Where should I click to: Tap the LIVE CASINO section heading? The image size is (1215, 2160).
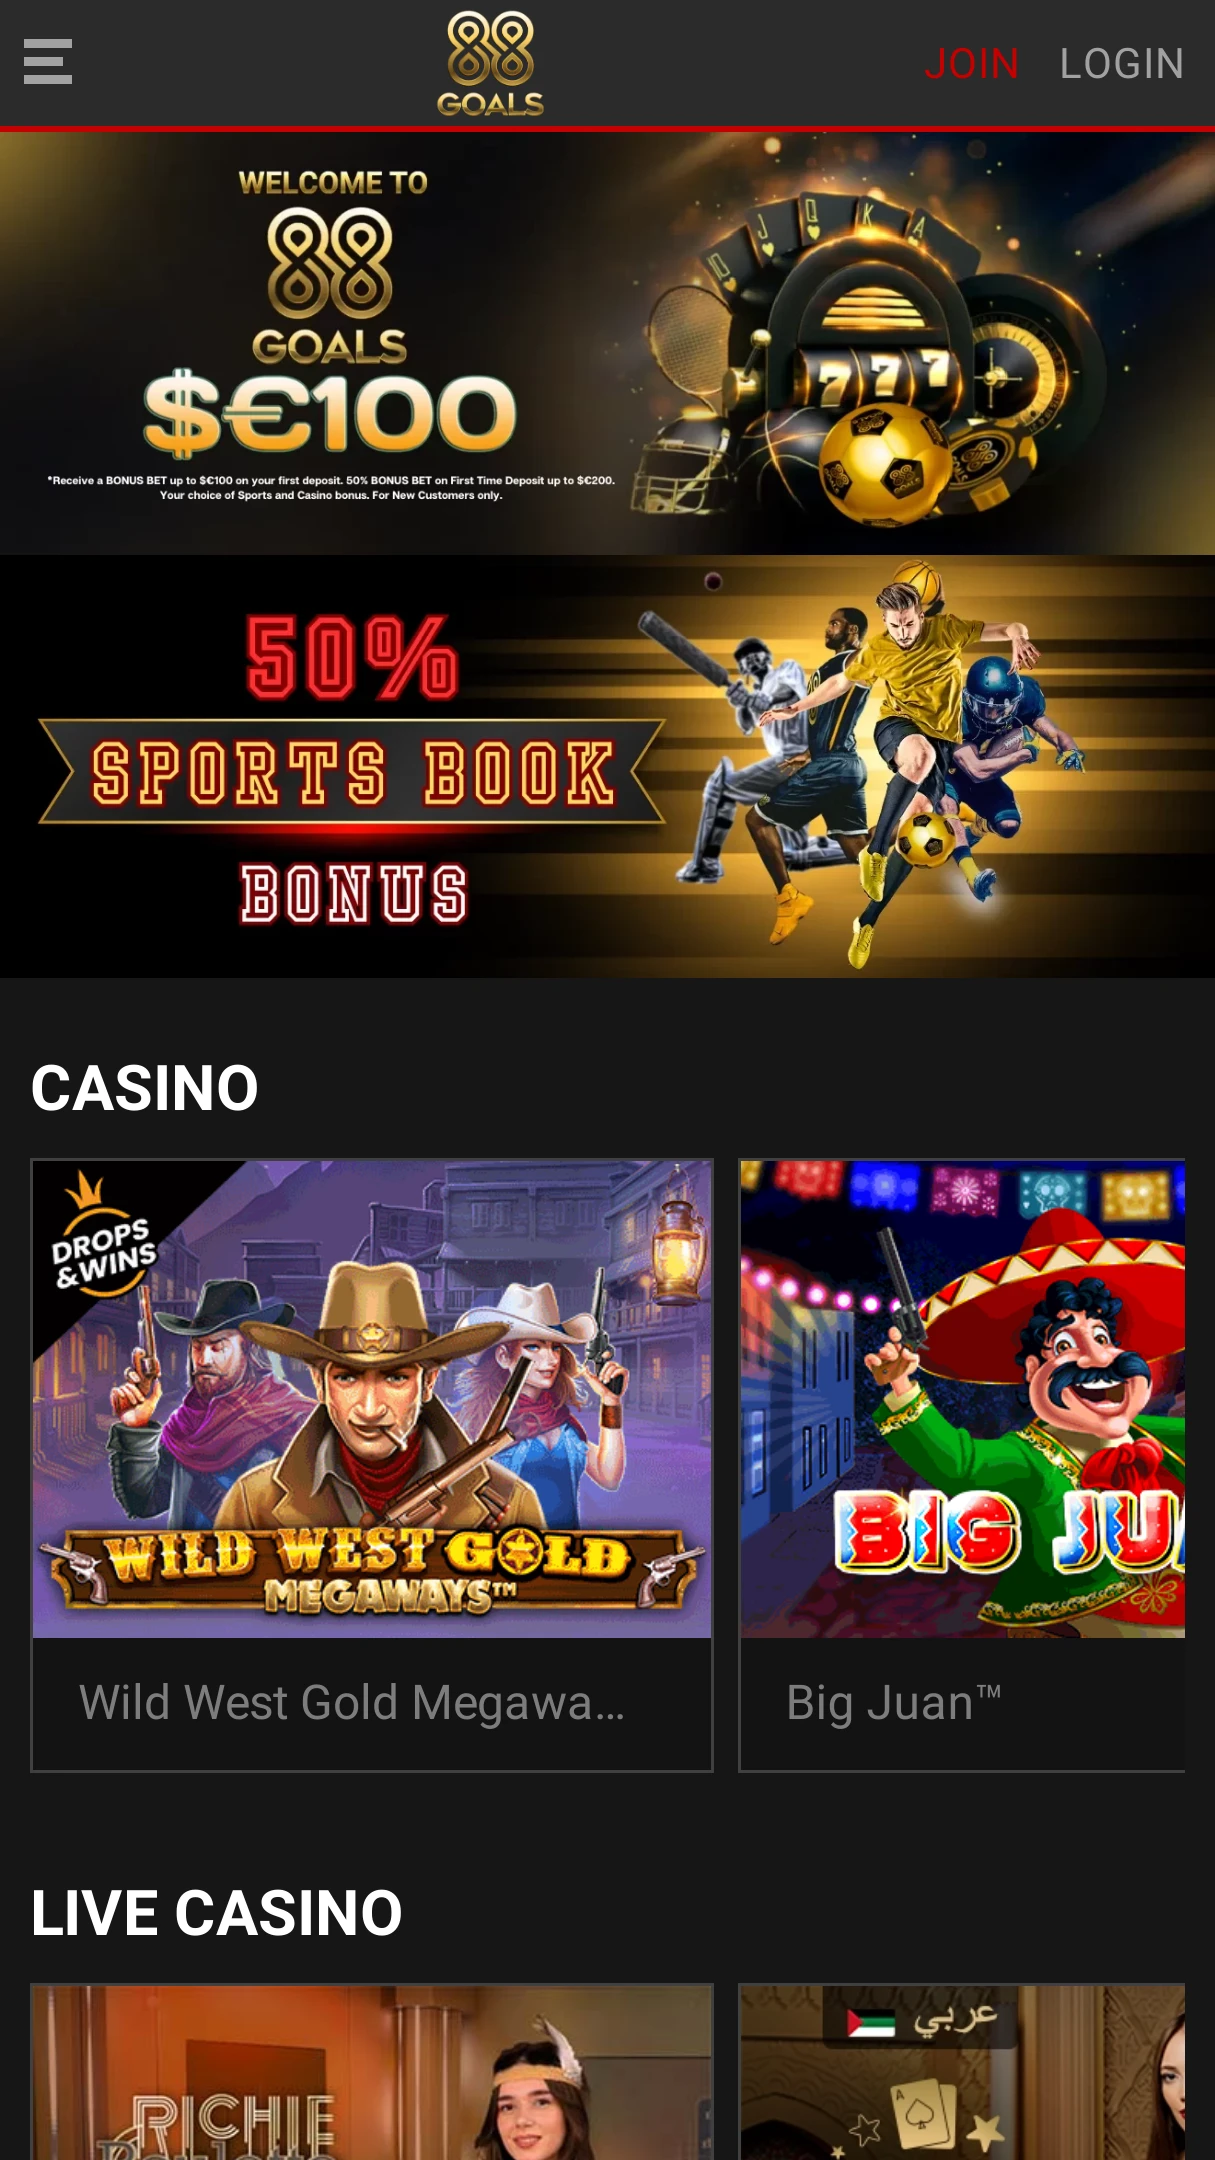(216, 1913)
